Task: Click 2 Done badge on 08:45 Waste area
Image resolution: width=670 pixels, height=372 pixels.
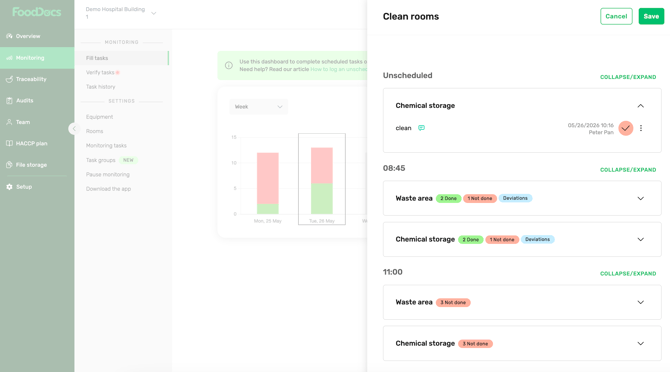Action: pos(449,199)
